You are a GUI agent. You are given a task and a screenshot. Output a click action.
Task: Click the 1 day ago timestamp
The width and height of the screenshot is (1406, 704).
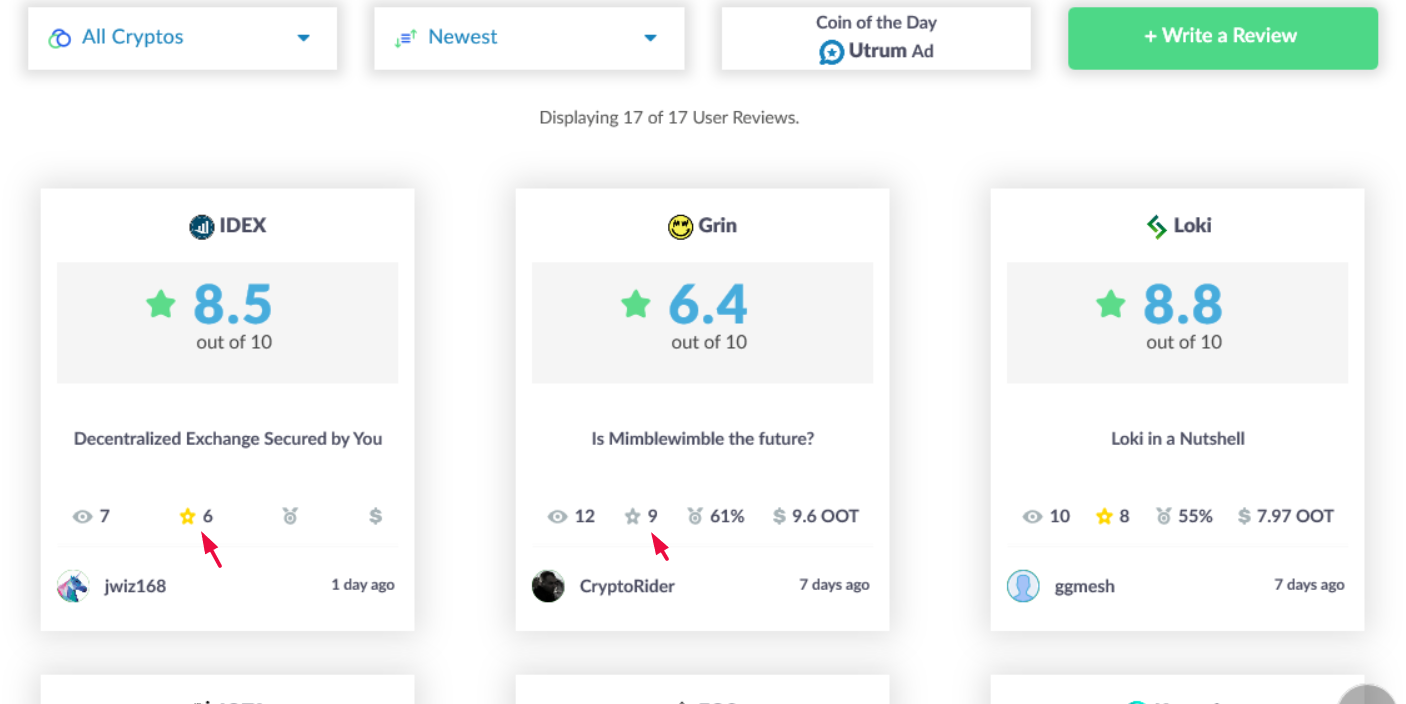click(363, 585)
